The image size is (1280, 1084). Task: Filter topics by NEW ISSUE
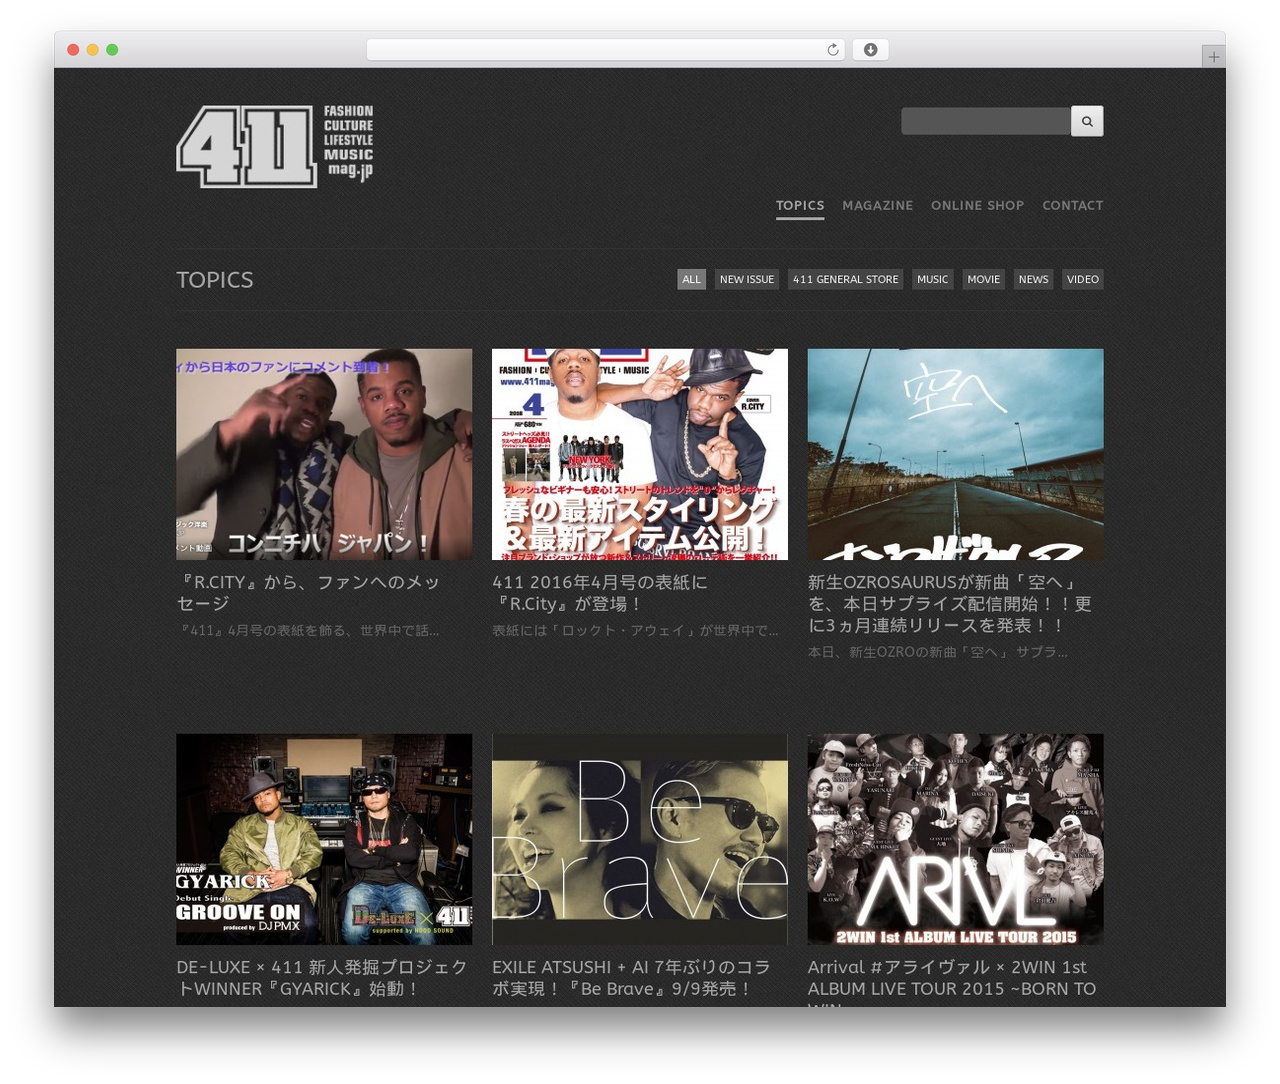tap(747, 279)
